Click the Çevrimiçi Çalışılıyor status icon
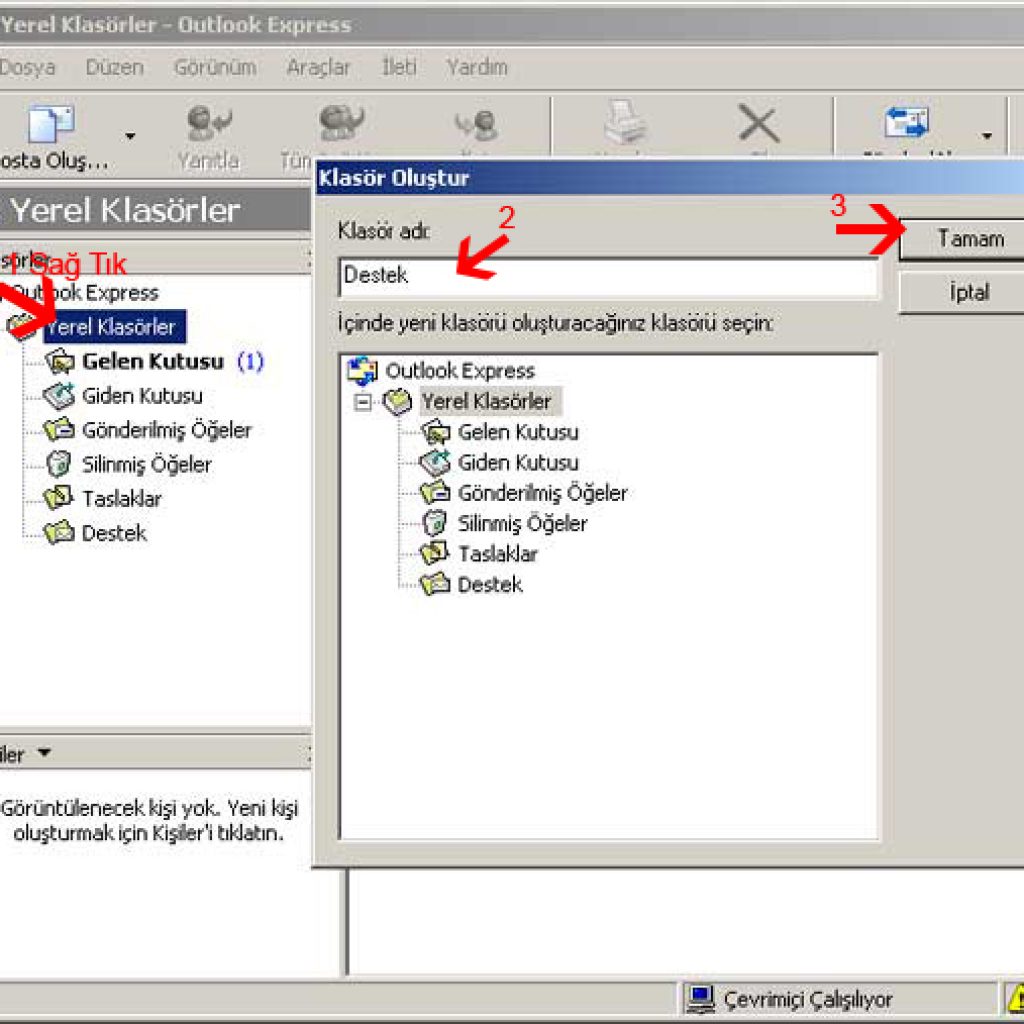1024x1024 pixels. pyautogui.click(x=701, y=999)
